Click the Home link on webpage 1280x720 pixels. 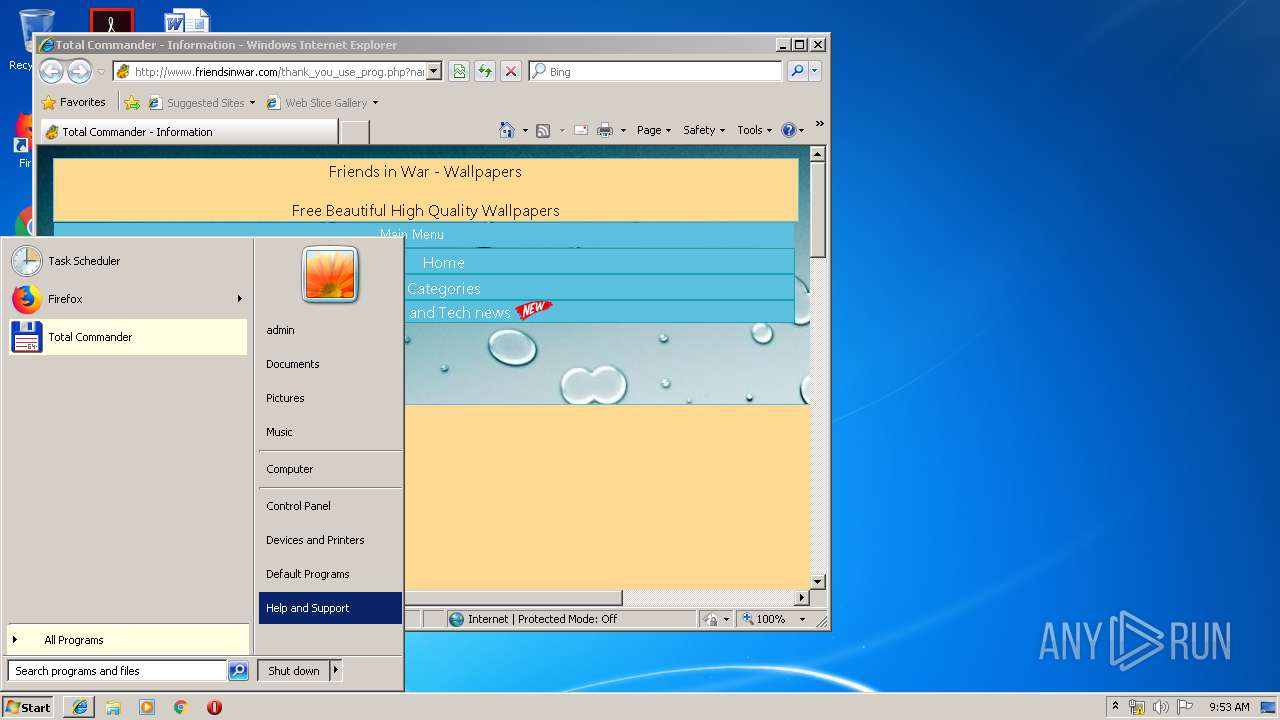444,262
